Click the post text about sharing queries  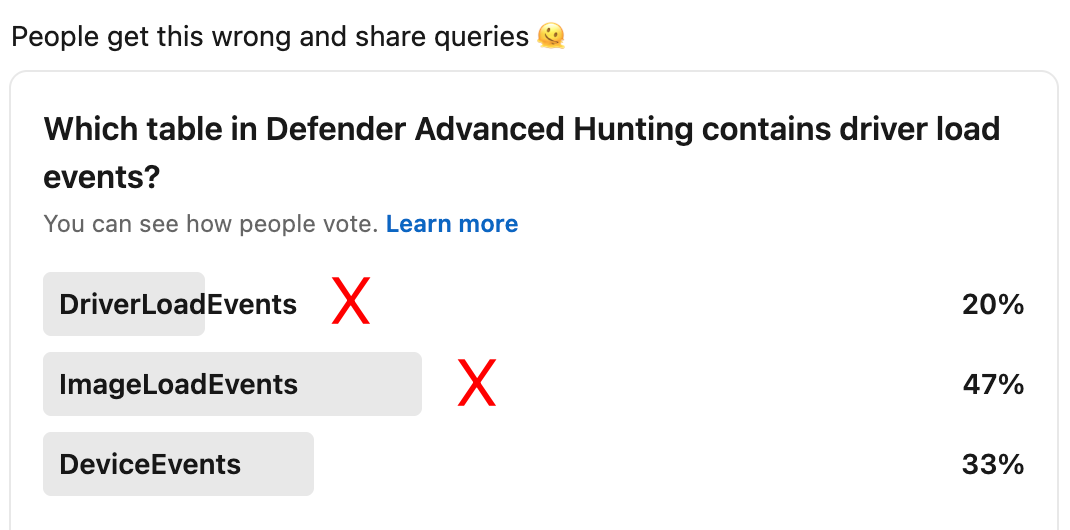click(x=270, y=37)
